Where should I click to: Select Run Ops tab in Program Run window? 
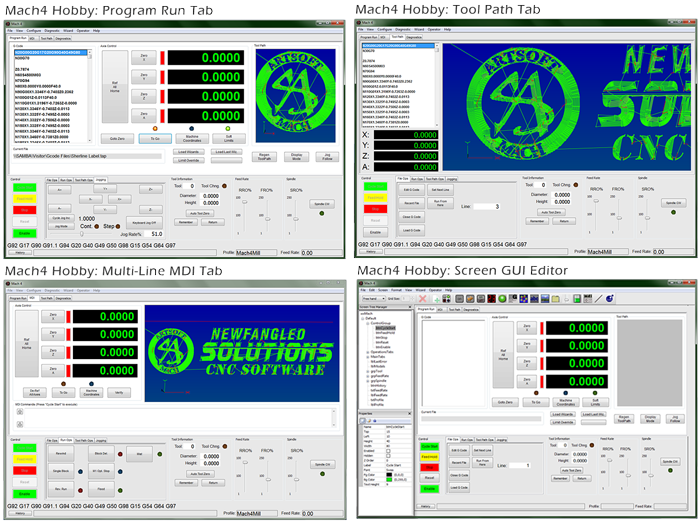(x=66, y=180)
